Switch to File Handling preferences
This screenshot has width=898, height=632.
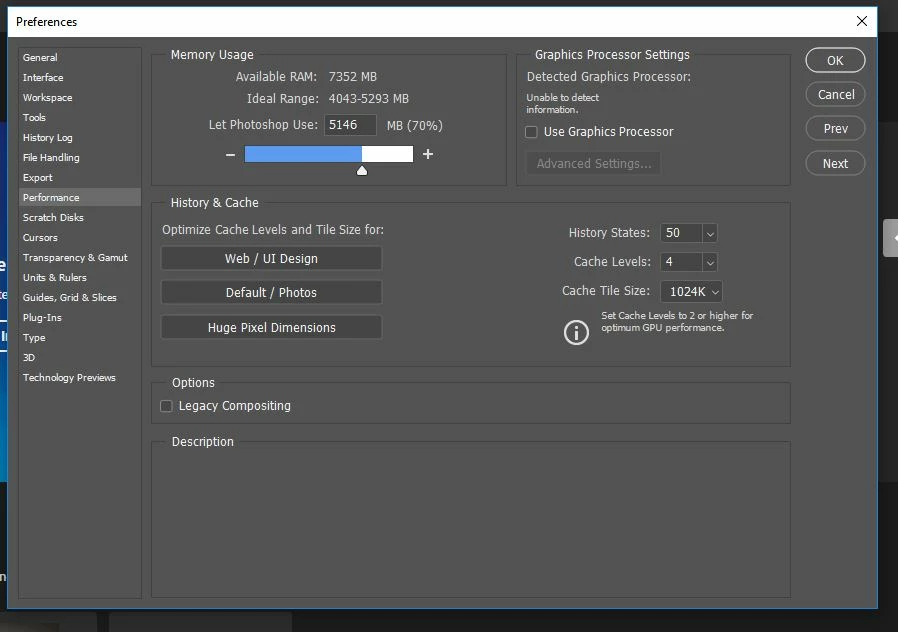(x=80, y=157)
